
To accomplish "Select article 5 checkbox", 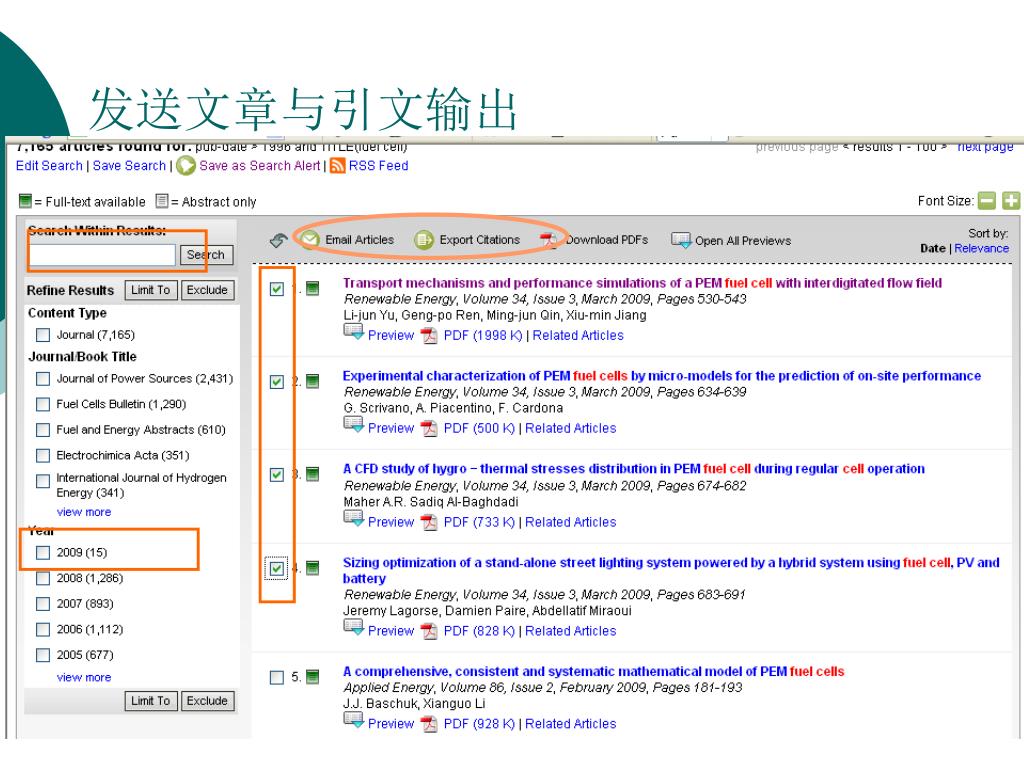I will (x=278, y=678).
